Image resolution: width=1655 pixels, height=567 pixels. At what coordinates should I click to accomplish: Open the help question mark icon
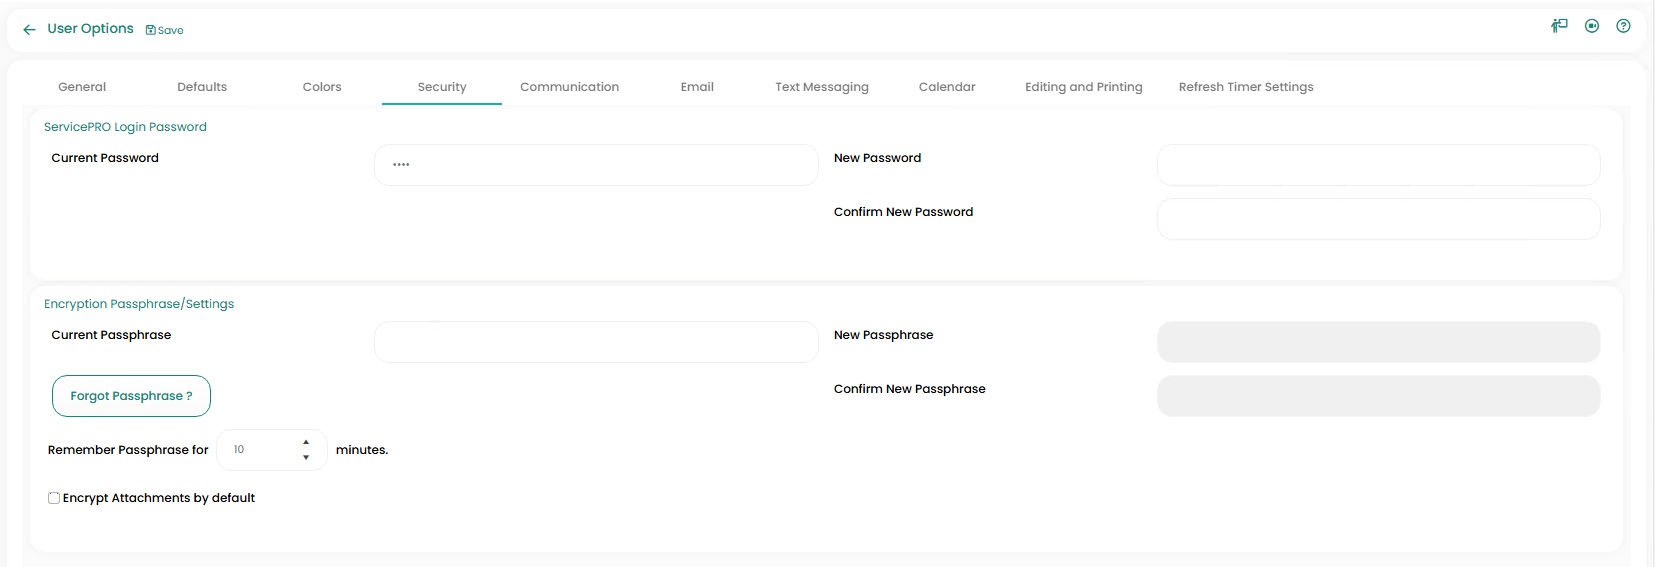coord(1623,26)
